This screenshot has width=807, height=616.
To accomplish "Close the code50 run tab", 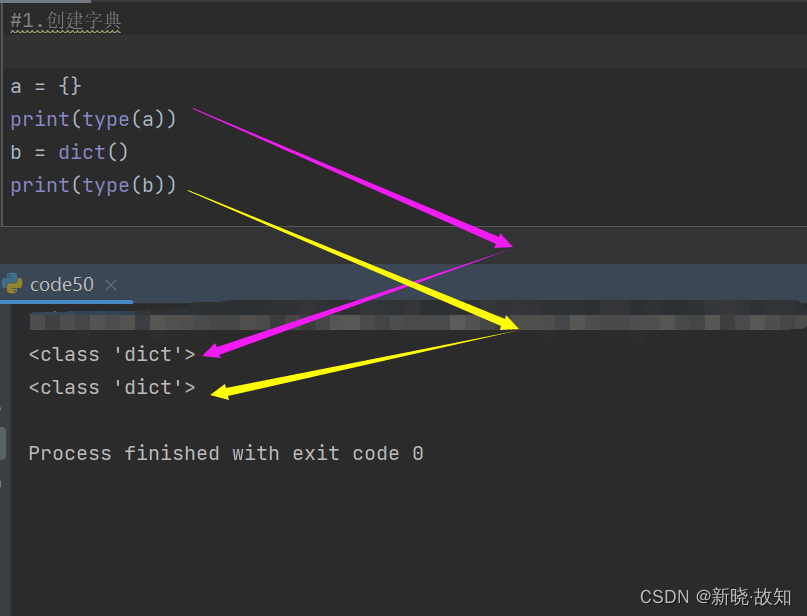I will pos(111,285).
